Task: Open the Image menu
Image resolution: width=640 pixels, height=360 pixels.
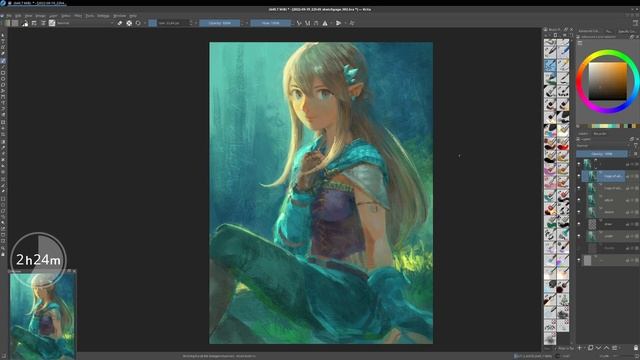Action: click(x=40, y=16)
